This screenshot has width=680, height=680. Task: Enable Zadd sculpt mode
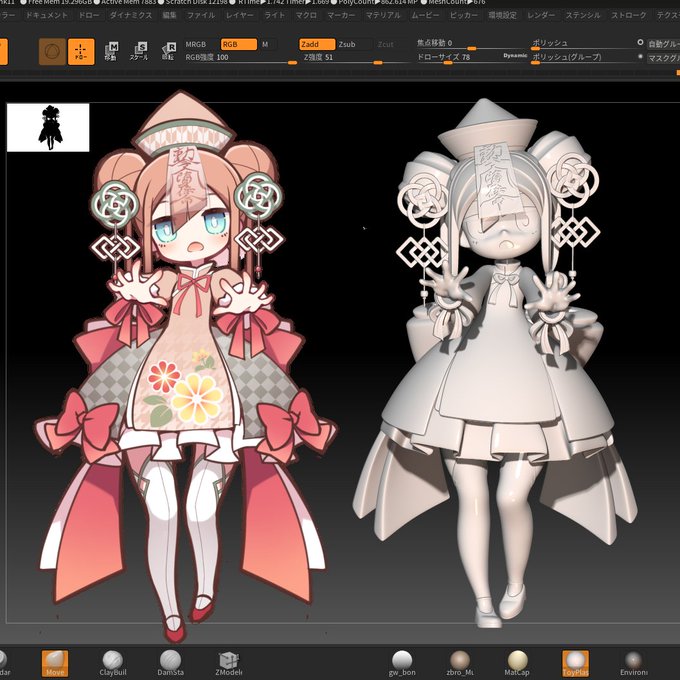point(317,44)
